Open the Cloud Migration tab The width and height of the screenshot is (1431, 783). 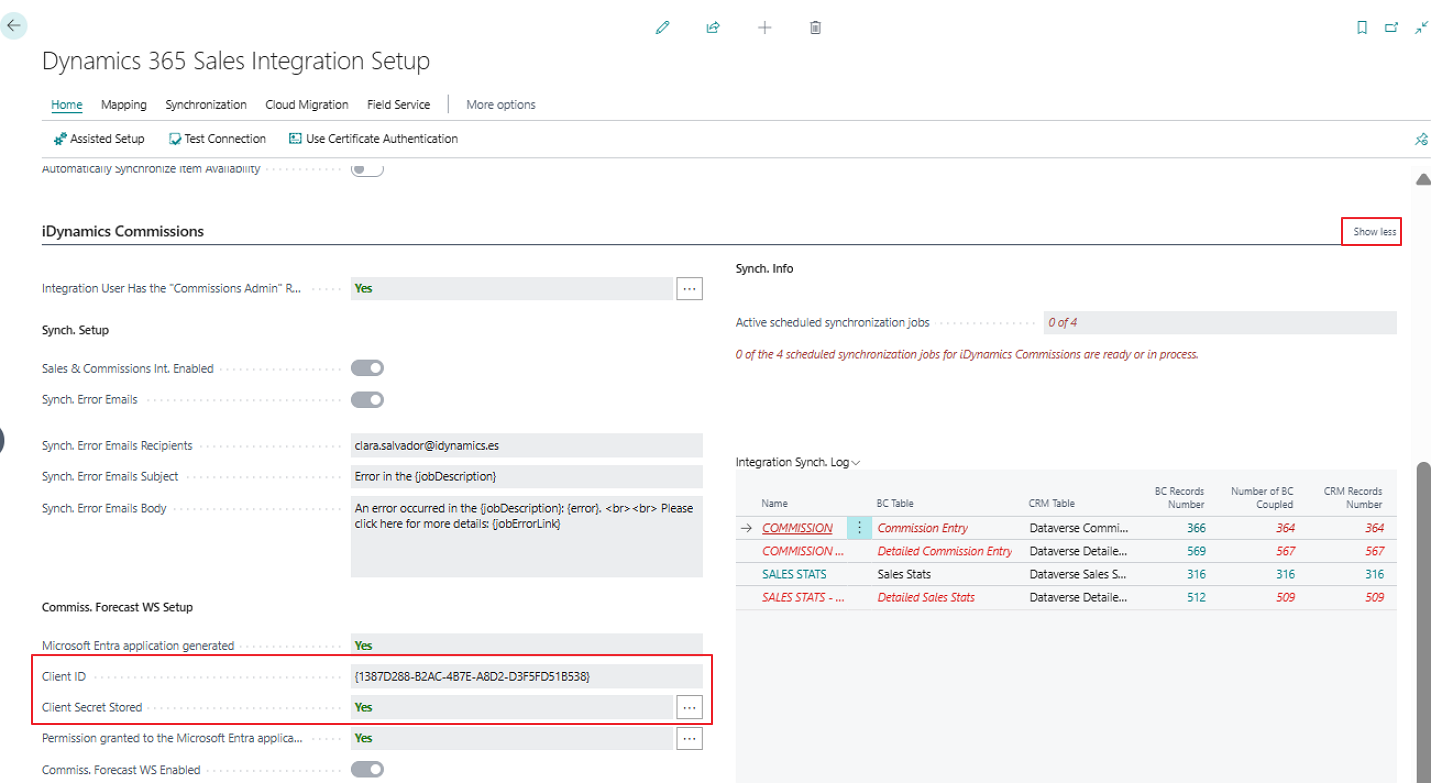(x=307, y=104)
